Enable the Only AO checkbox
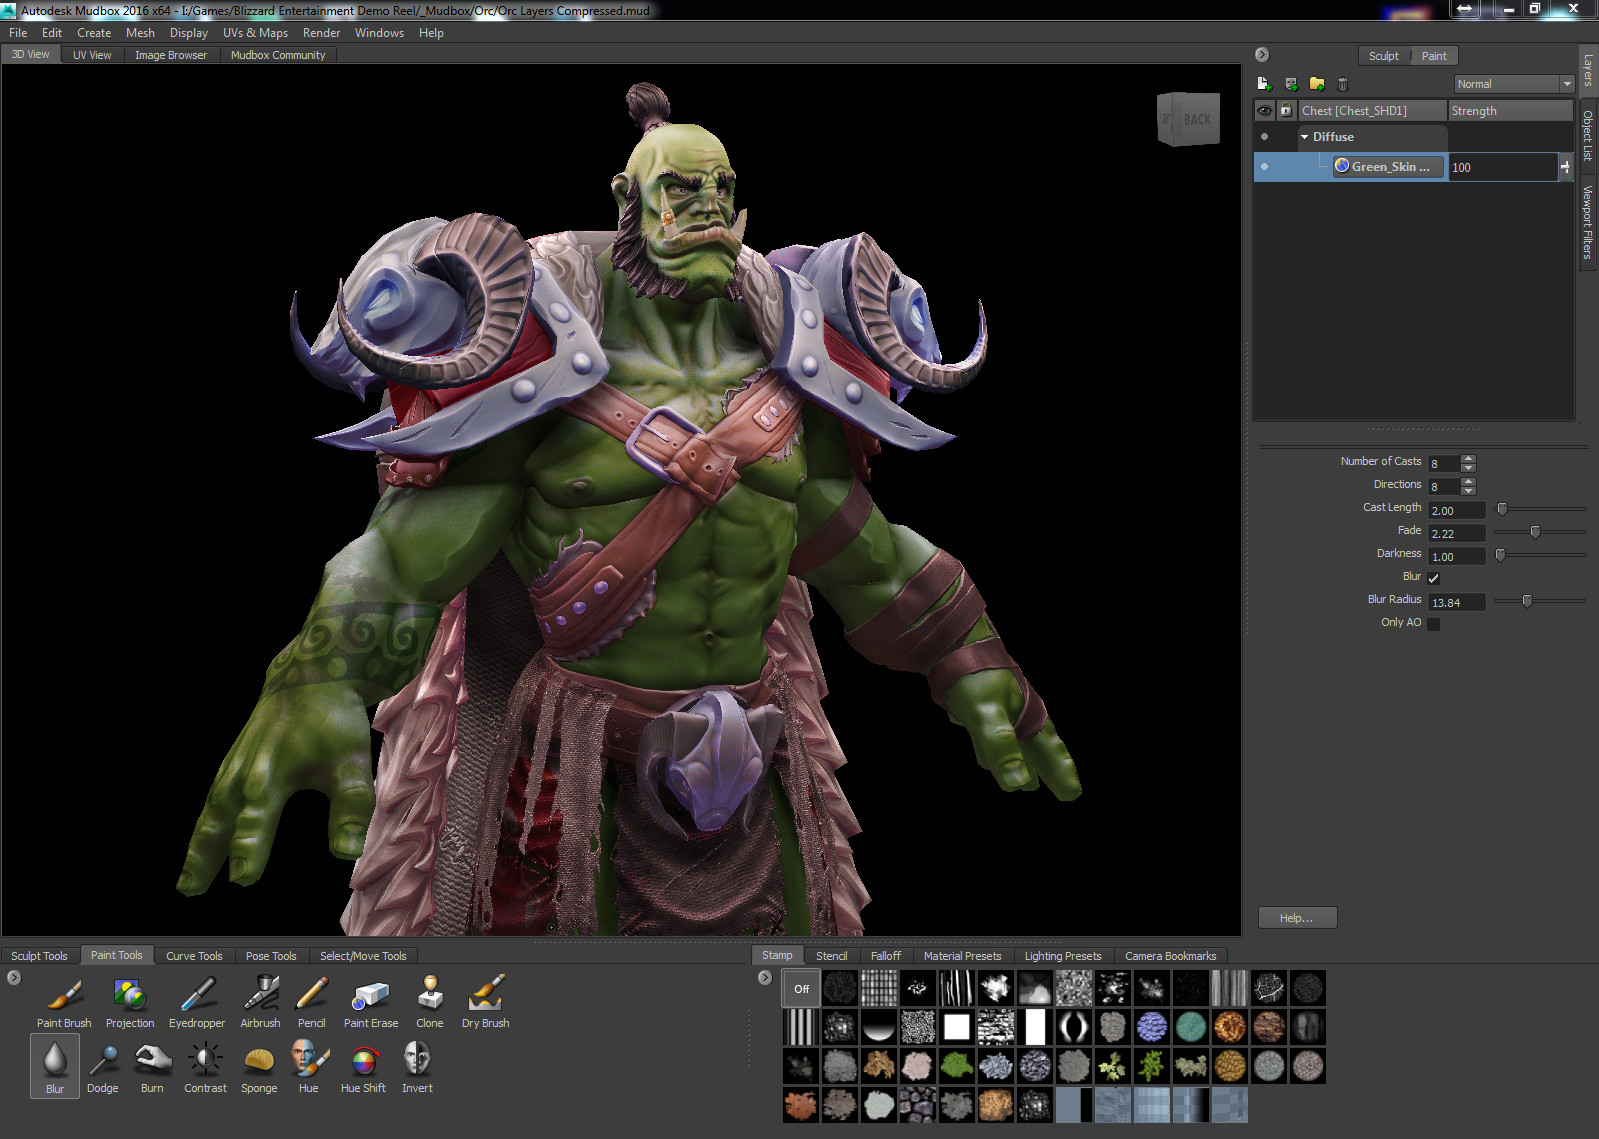Image resolution: width=1599 pixels, height=1139 pixels. 1434,624
